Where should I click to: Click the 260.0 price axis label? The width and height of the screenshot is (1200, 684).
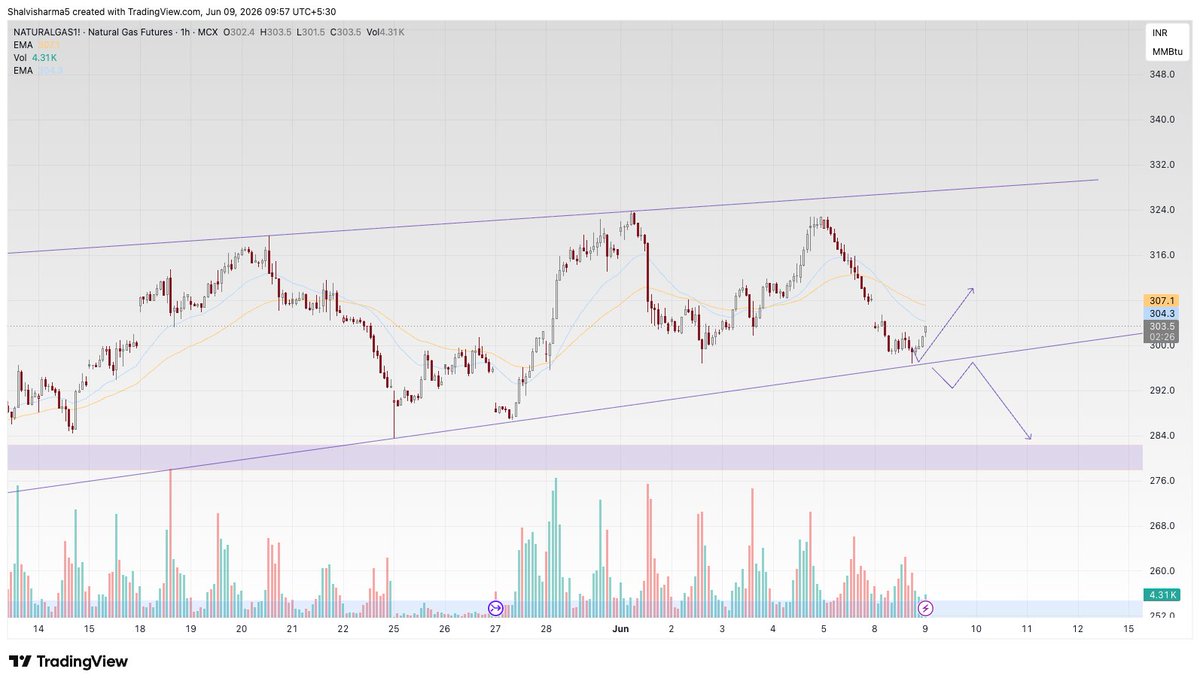point(1162,571)
